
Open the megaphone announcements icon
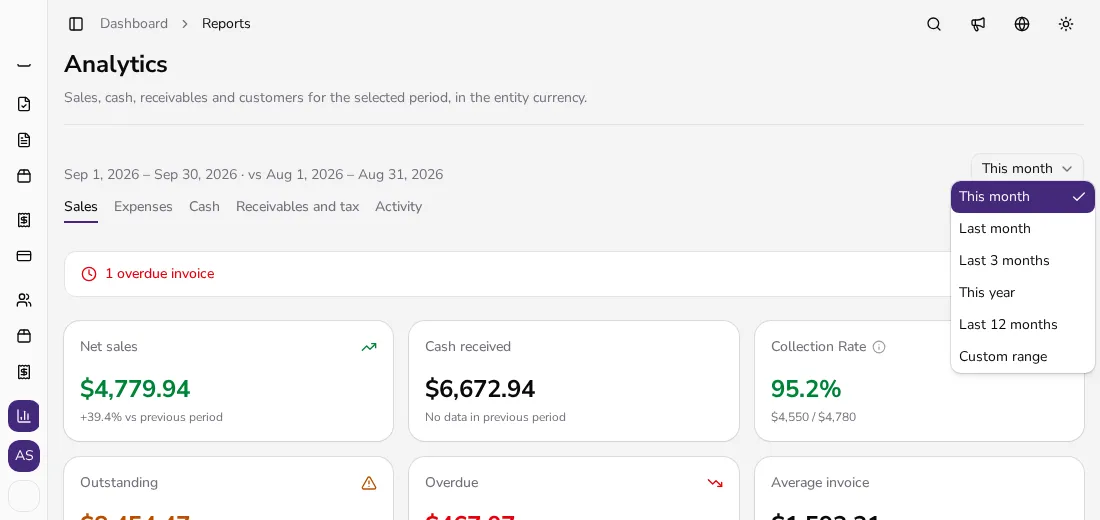coord(978,24)
